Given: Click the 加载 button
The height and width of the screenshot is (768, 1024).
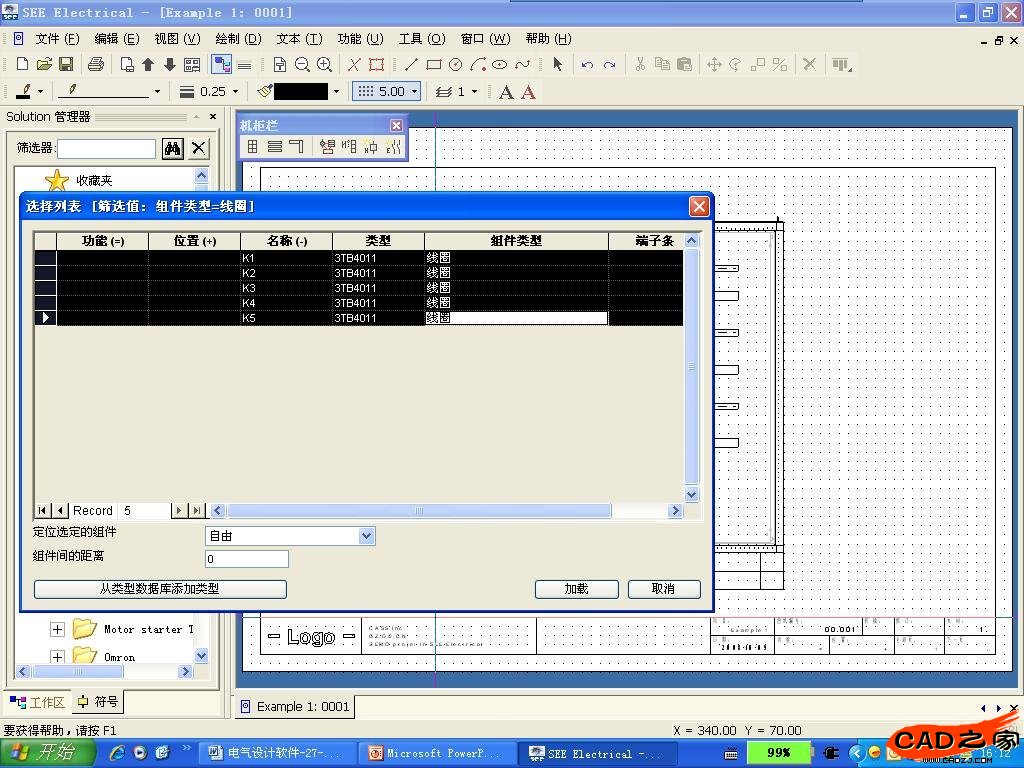Looking at the screenshot, I should [x=576, y=589].
